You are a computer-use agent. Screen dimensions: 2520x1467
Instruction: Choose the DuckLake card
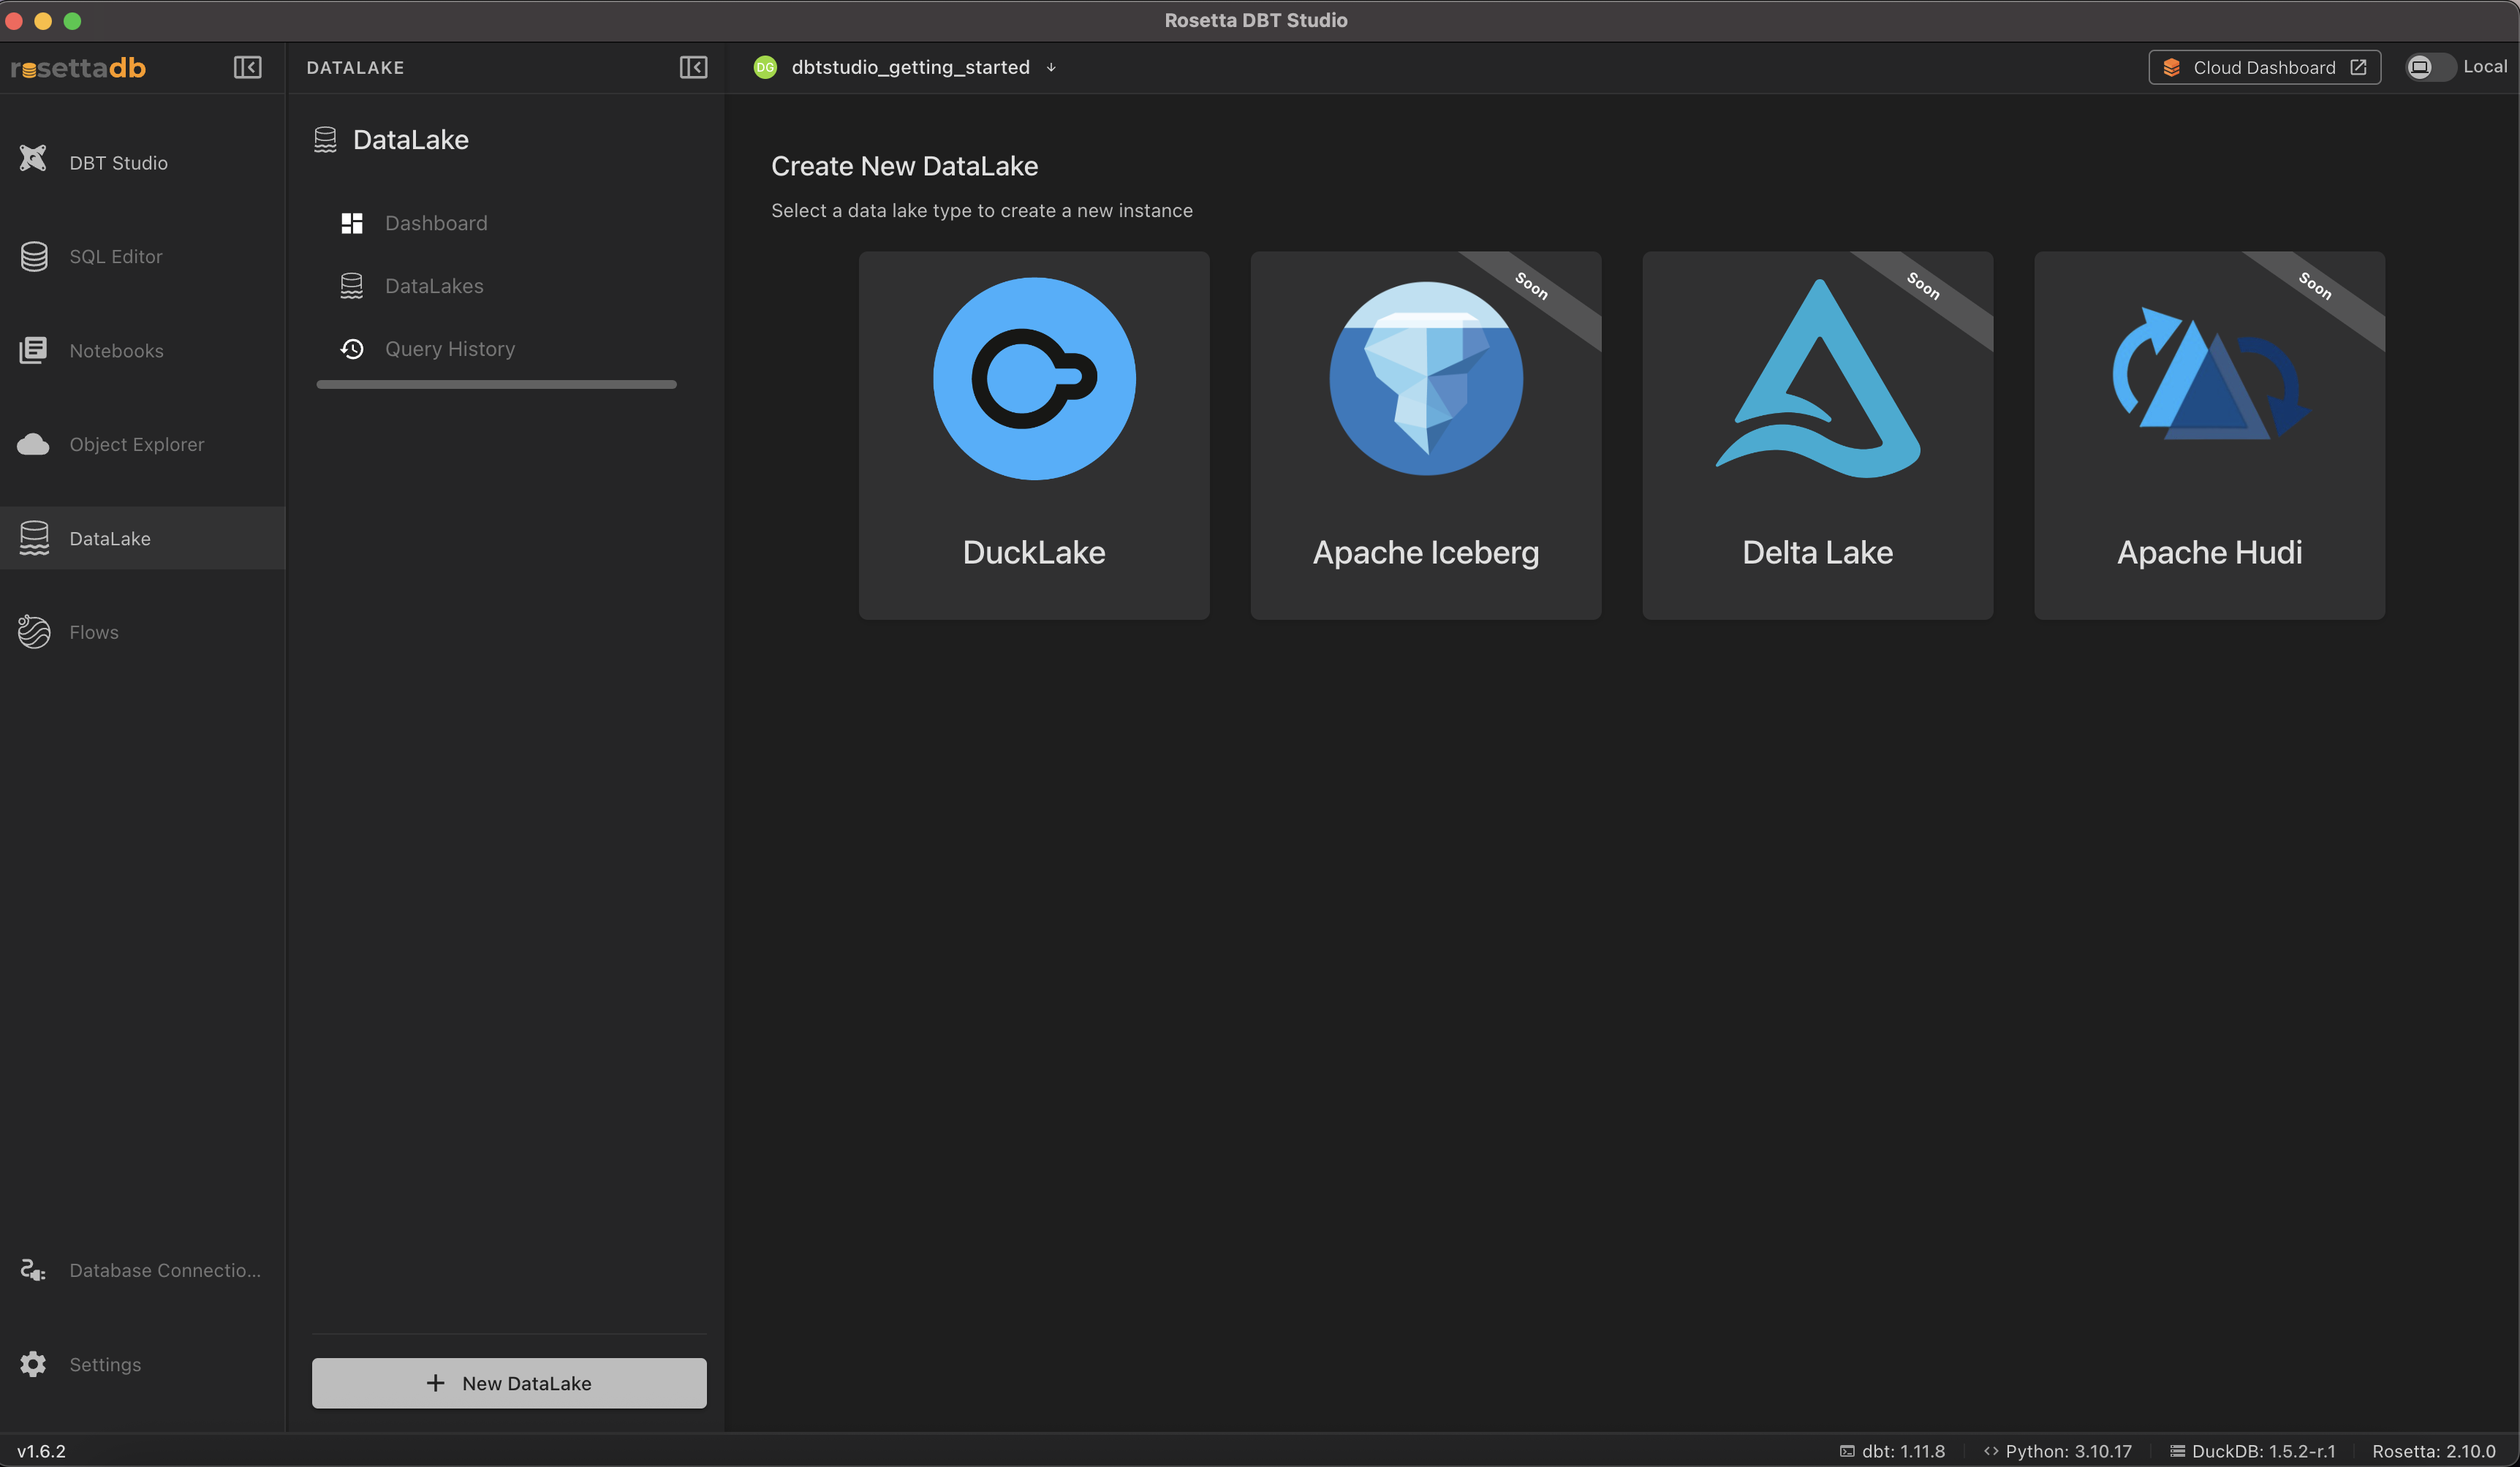point(1034,435)
